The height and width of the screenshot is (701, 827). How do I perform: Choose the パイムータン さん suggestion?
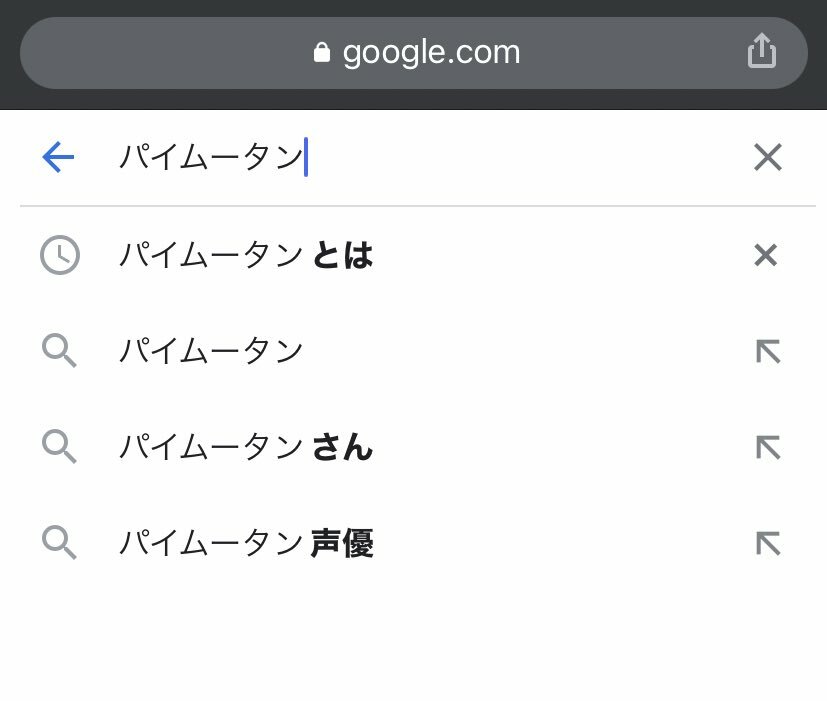(x=246, y=447)
